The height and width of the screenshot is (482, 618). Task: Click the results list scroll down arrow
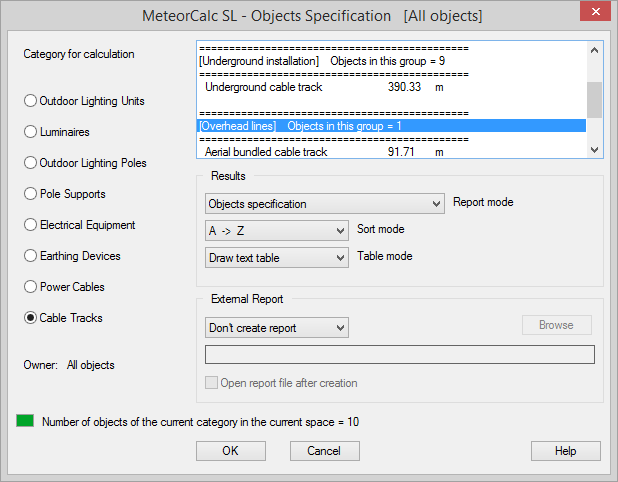coord(595,150)
